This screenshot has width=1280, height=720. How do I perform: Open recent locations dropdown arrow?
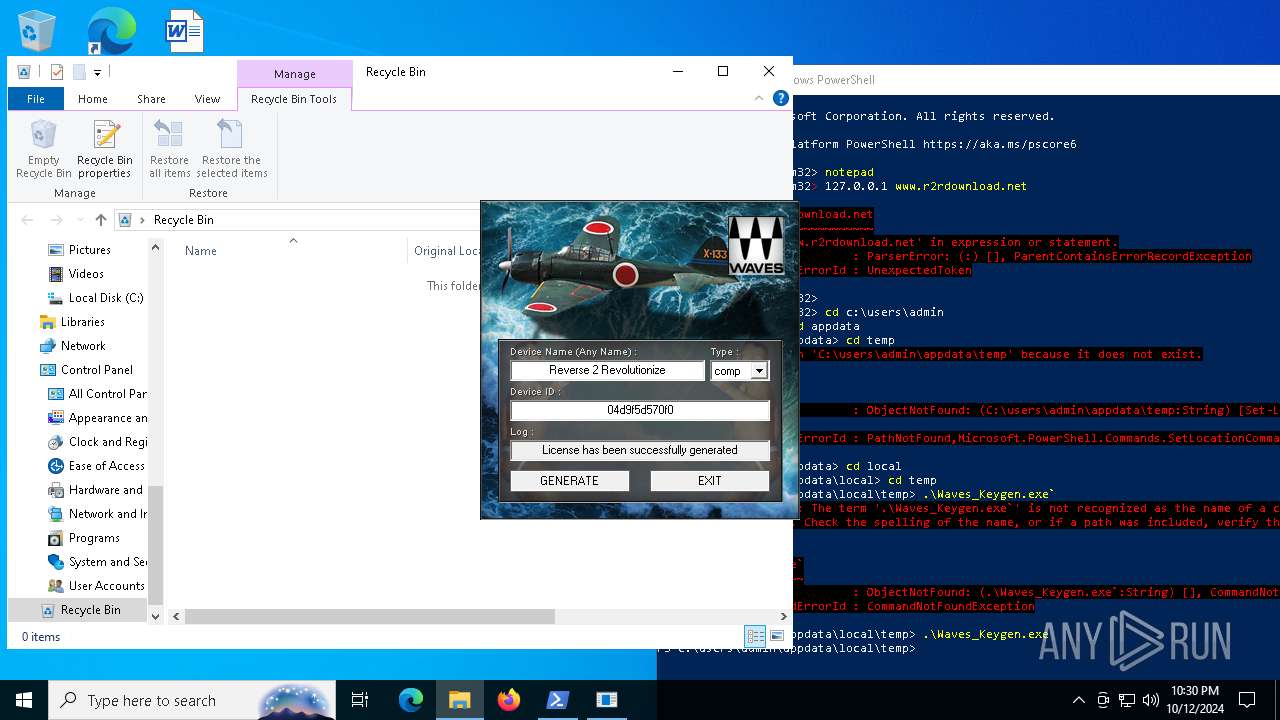click(x=78, y=220)
